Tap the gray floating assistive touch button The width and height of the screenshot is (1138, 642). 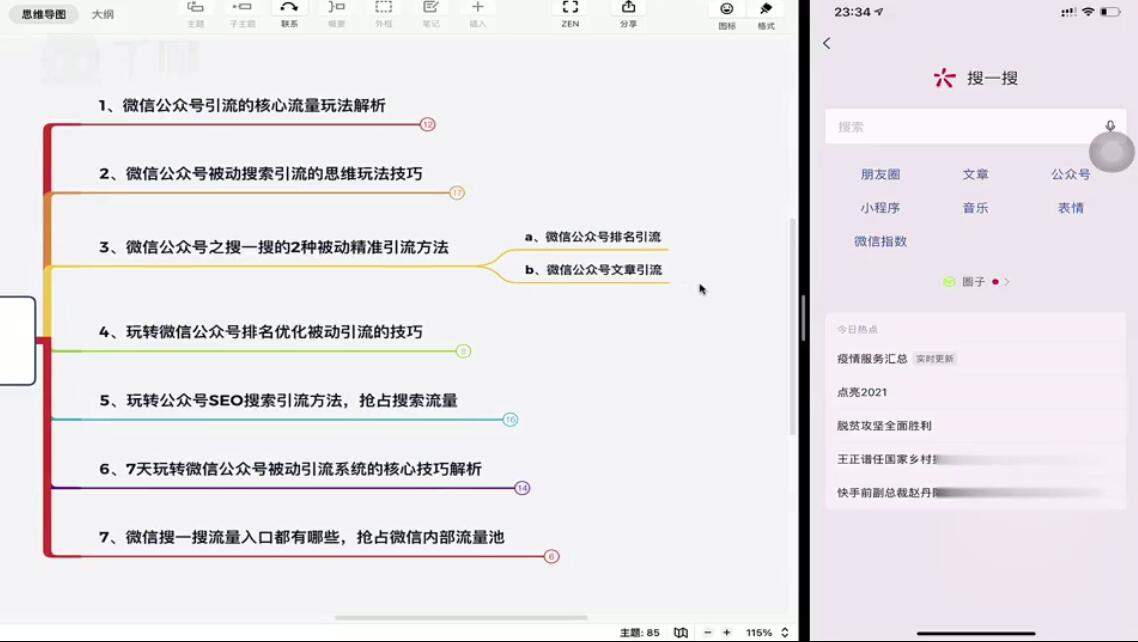[x=1111, y=152]
